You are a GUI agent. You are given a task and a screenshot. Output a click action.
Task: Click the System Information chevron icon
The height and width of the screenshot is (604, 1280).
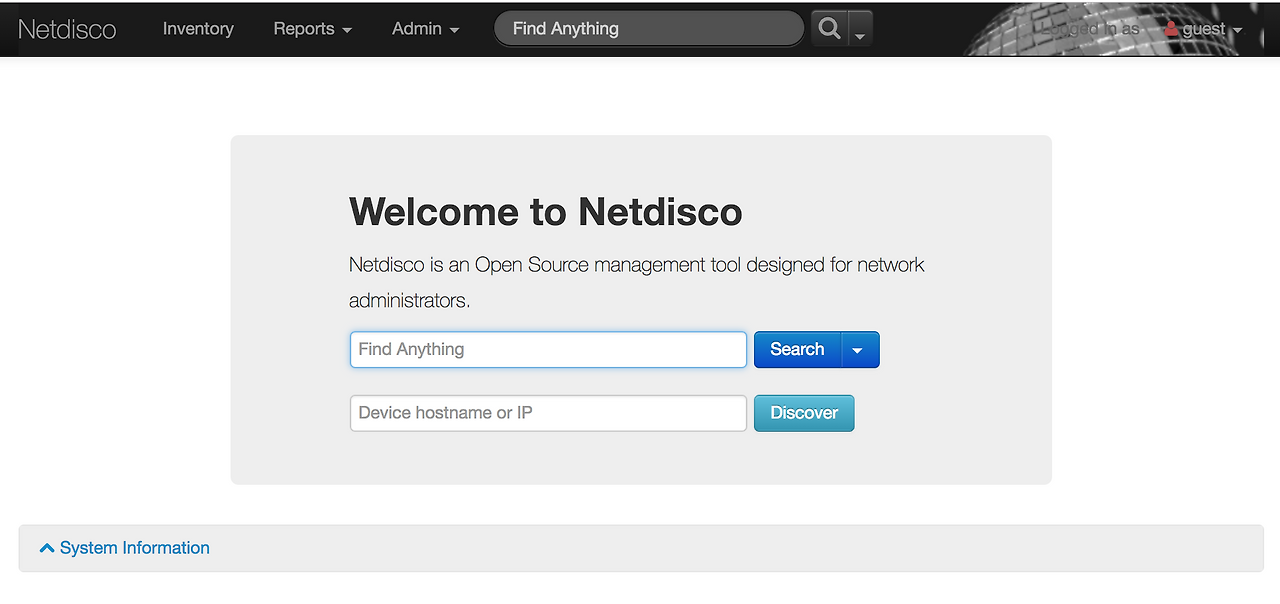(x=47, y=548)
